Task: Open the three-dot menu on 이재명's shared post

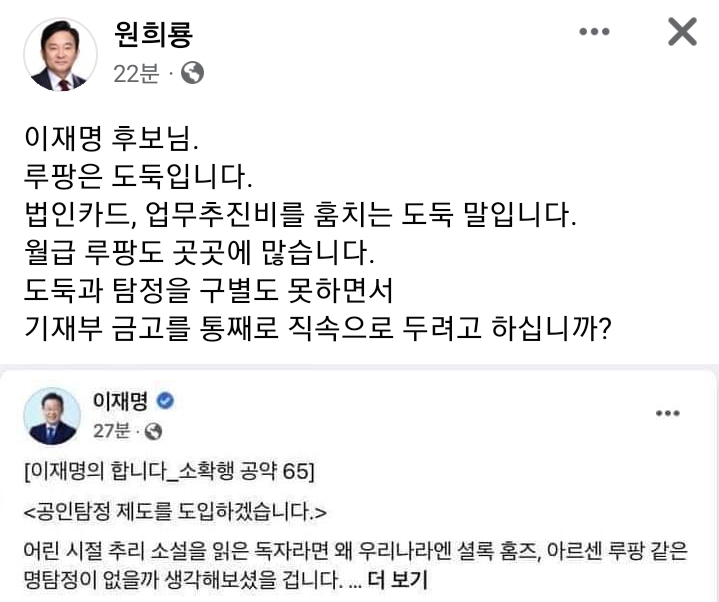Action: 669,413
